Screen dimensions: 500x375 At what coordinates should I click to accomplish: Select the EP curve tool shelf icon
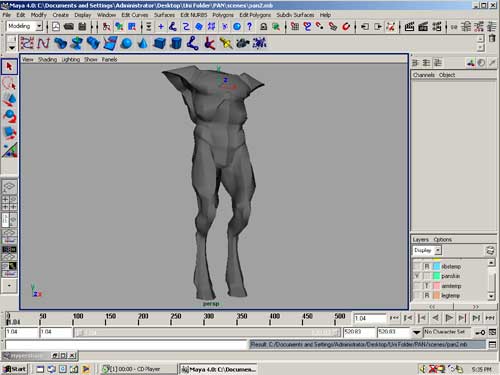(43, 43)
